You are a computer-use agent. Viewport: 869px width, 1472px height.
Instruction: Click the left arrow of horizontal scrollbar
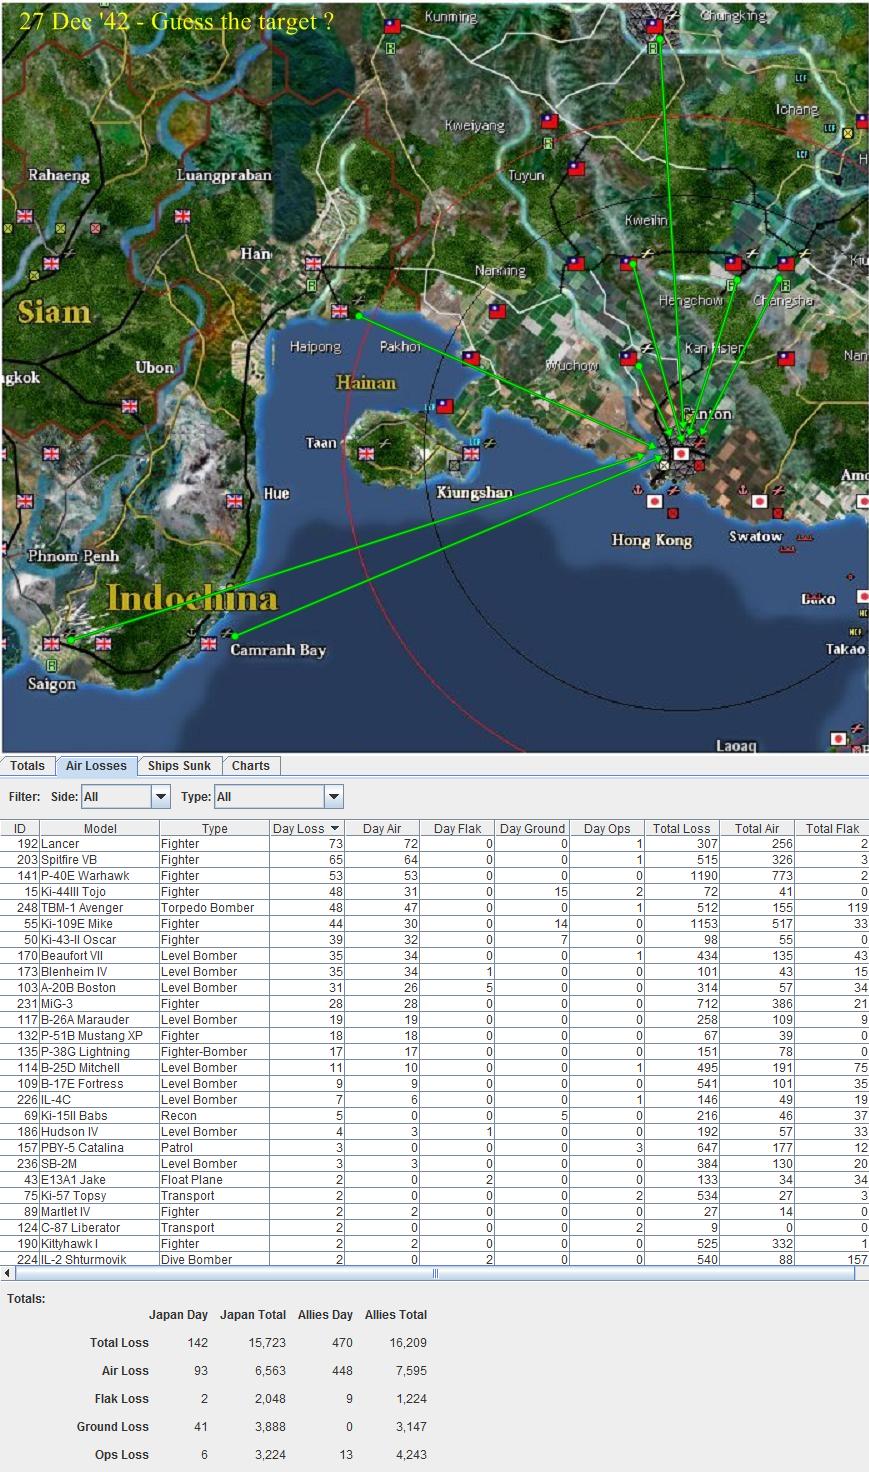pos(9,1273)
